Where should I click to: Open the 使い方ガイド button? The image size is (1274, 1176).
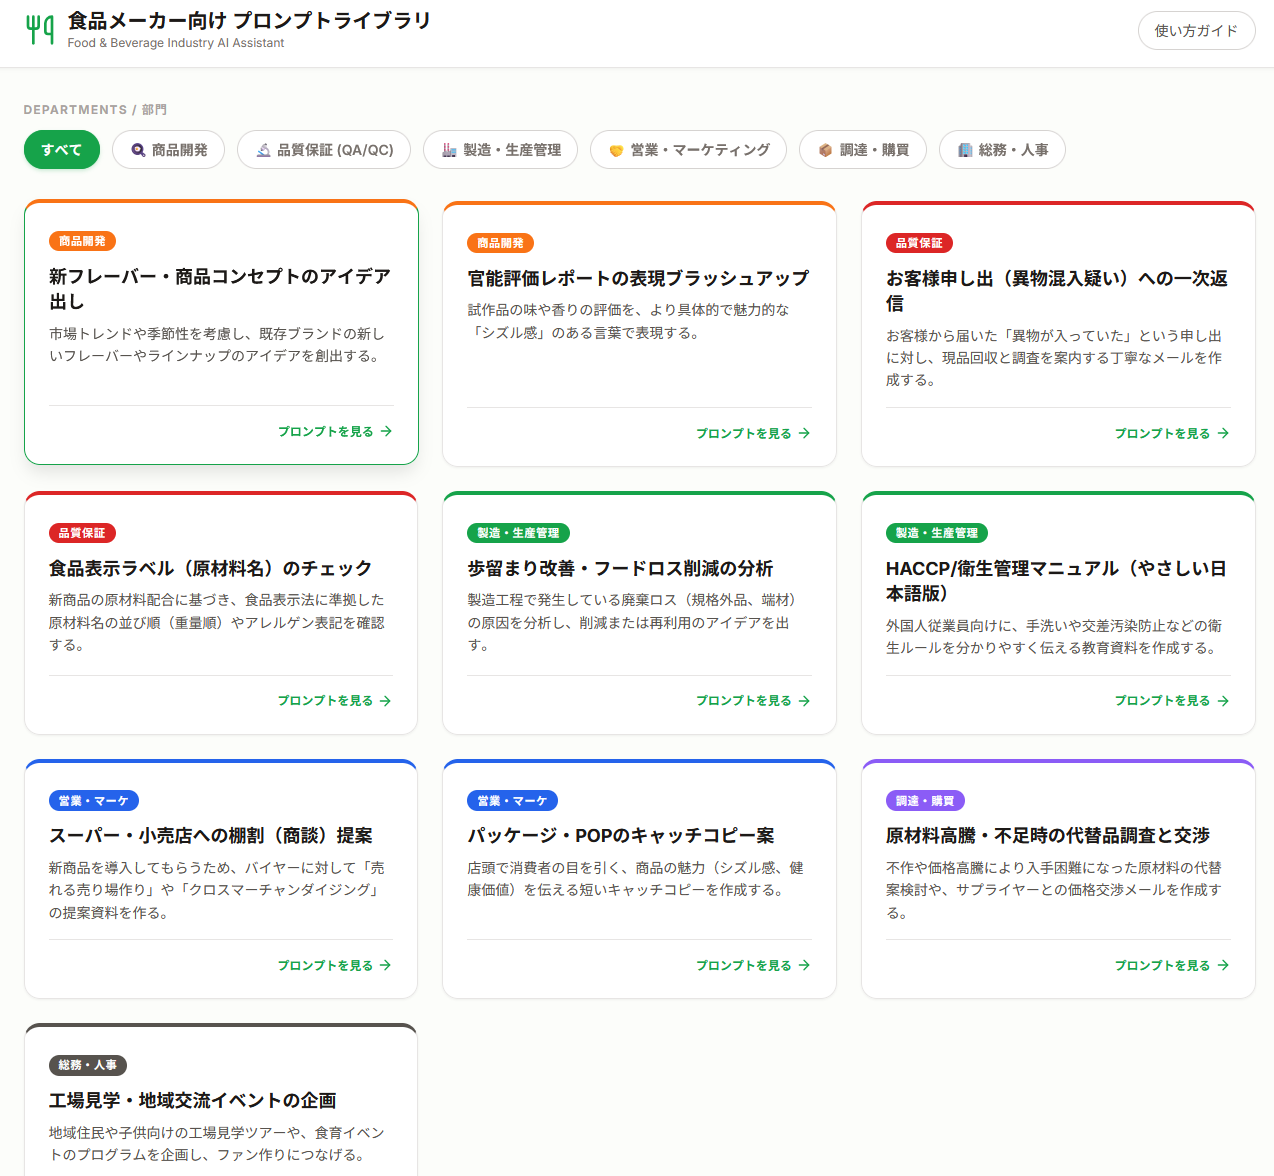1196,31
